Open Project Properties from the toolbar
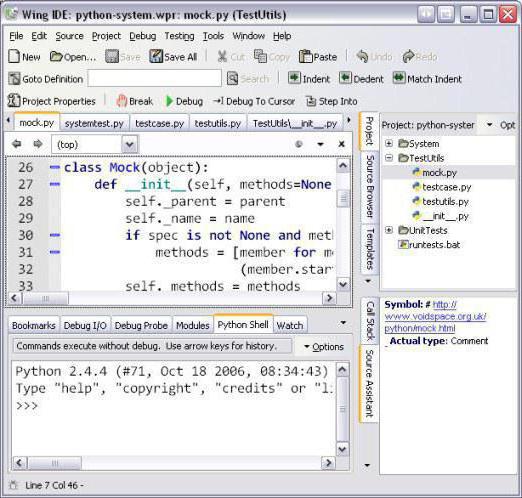The width and height of the screenshot is (522, 498). pos(14,100)
